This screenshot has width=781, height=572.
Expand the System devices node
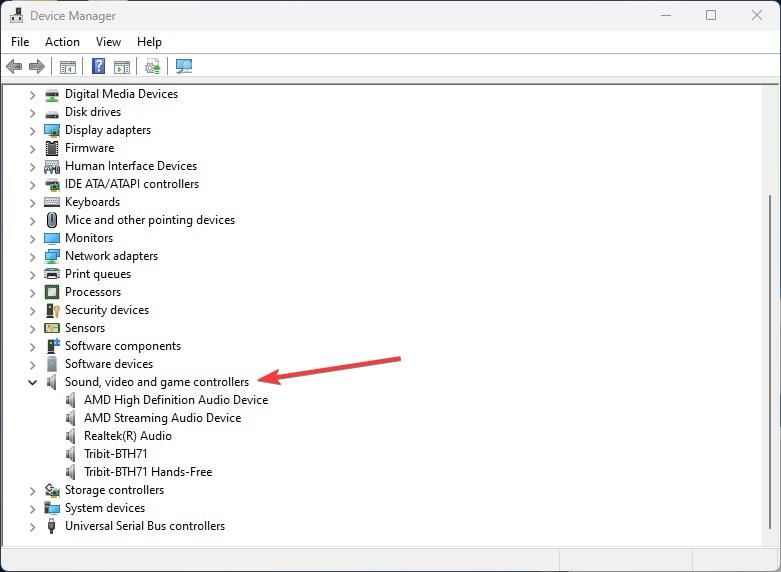pyautogui.click(x=32, y=509)
